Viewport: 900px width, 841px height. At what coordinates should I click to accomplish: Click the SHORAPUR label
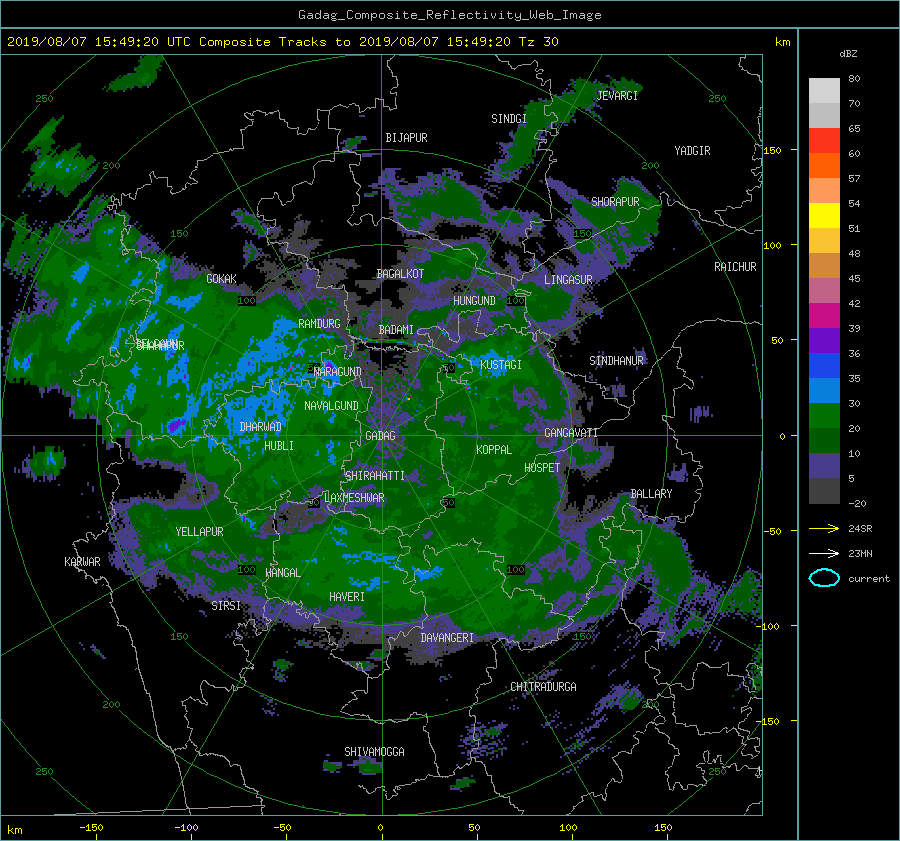click(615, 202)
